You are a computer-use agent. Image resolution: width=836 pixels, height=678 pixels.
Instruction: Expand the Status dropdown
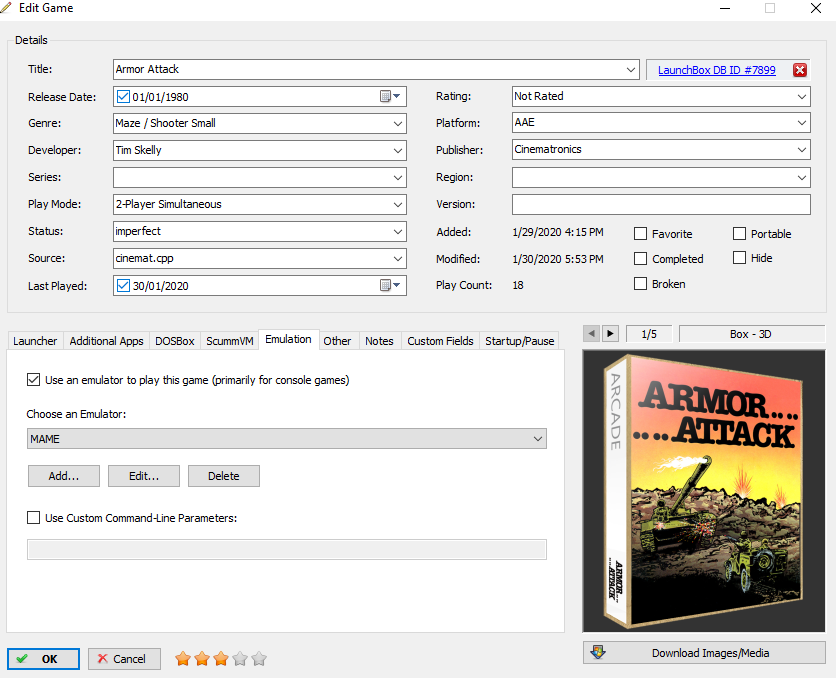click(398, 231)
